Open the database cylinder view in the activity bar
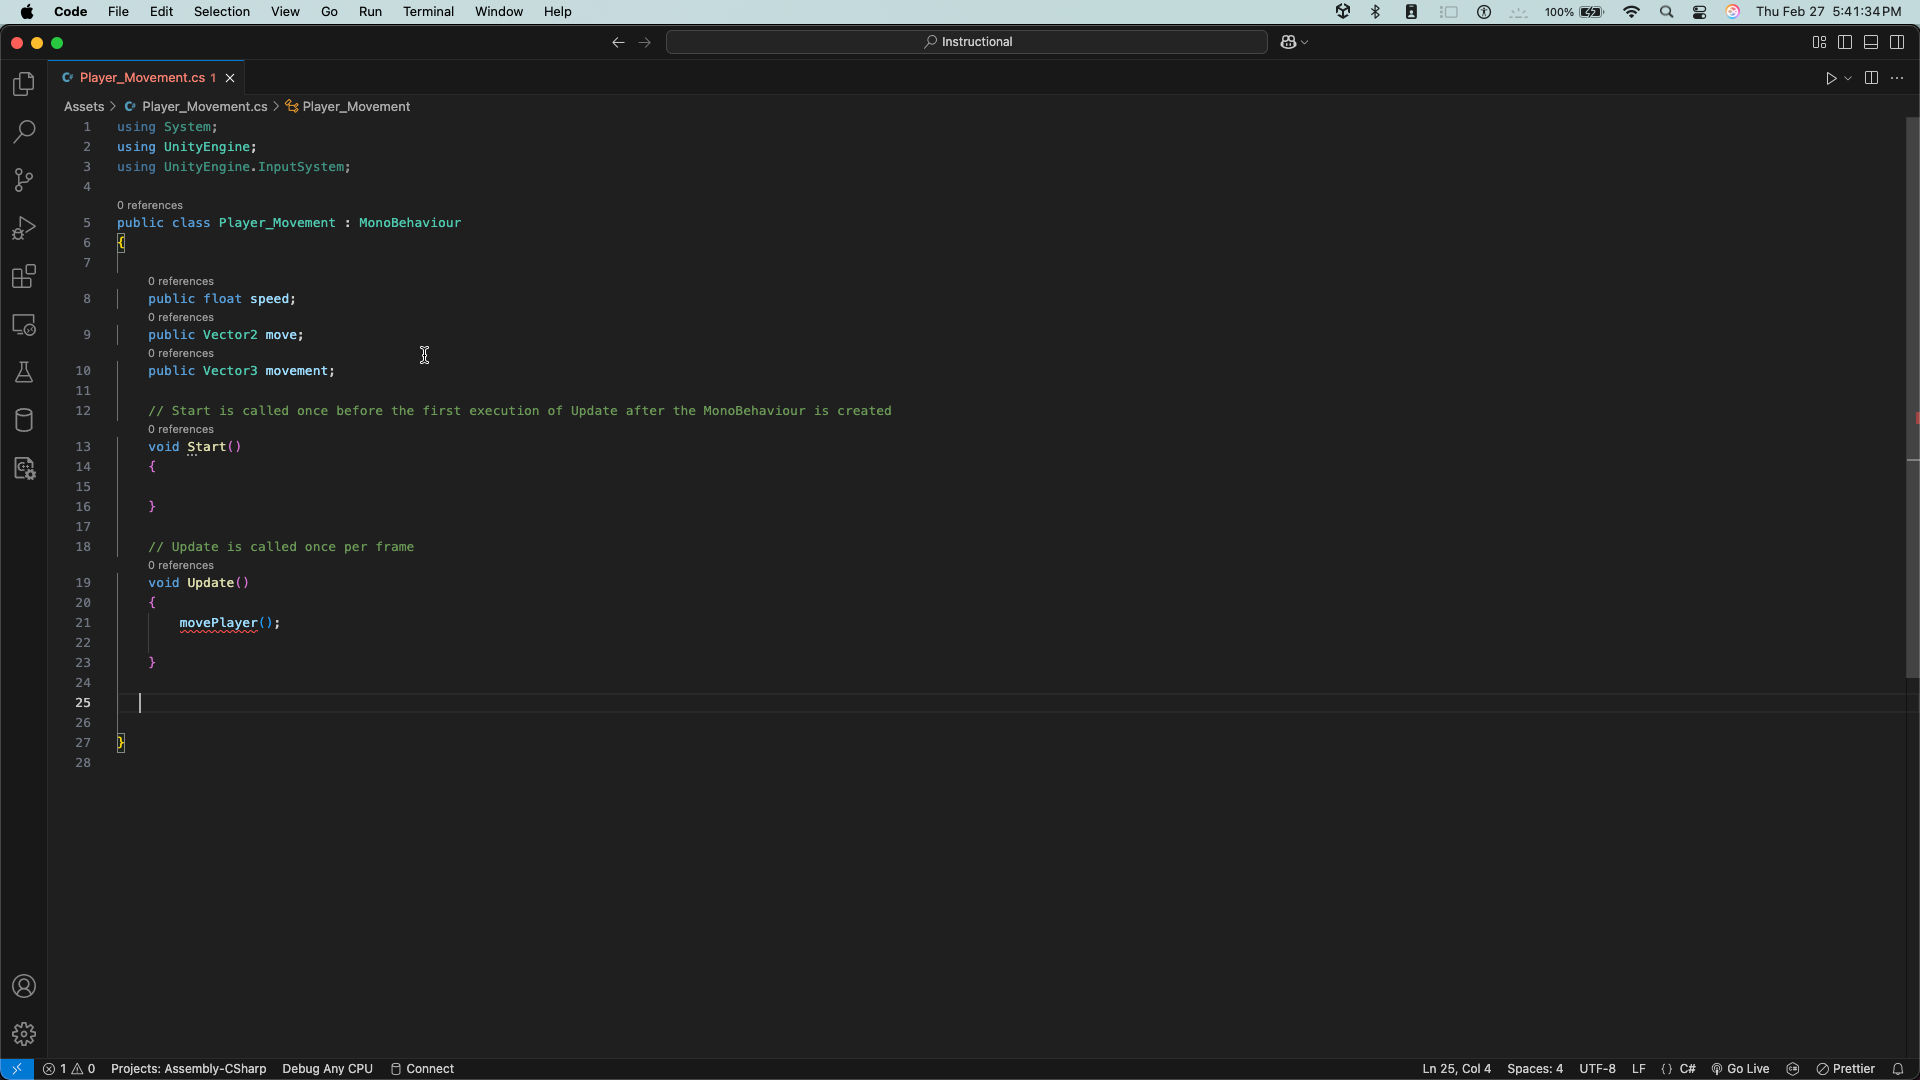The height and width of the screenshot is (1080, 1920). coord(24,420)
